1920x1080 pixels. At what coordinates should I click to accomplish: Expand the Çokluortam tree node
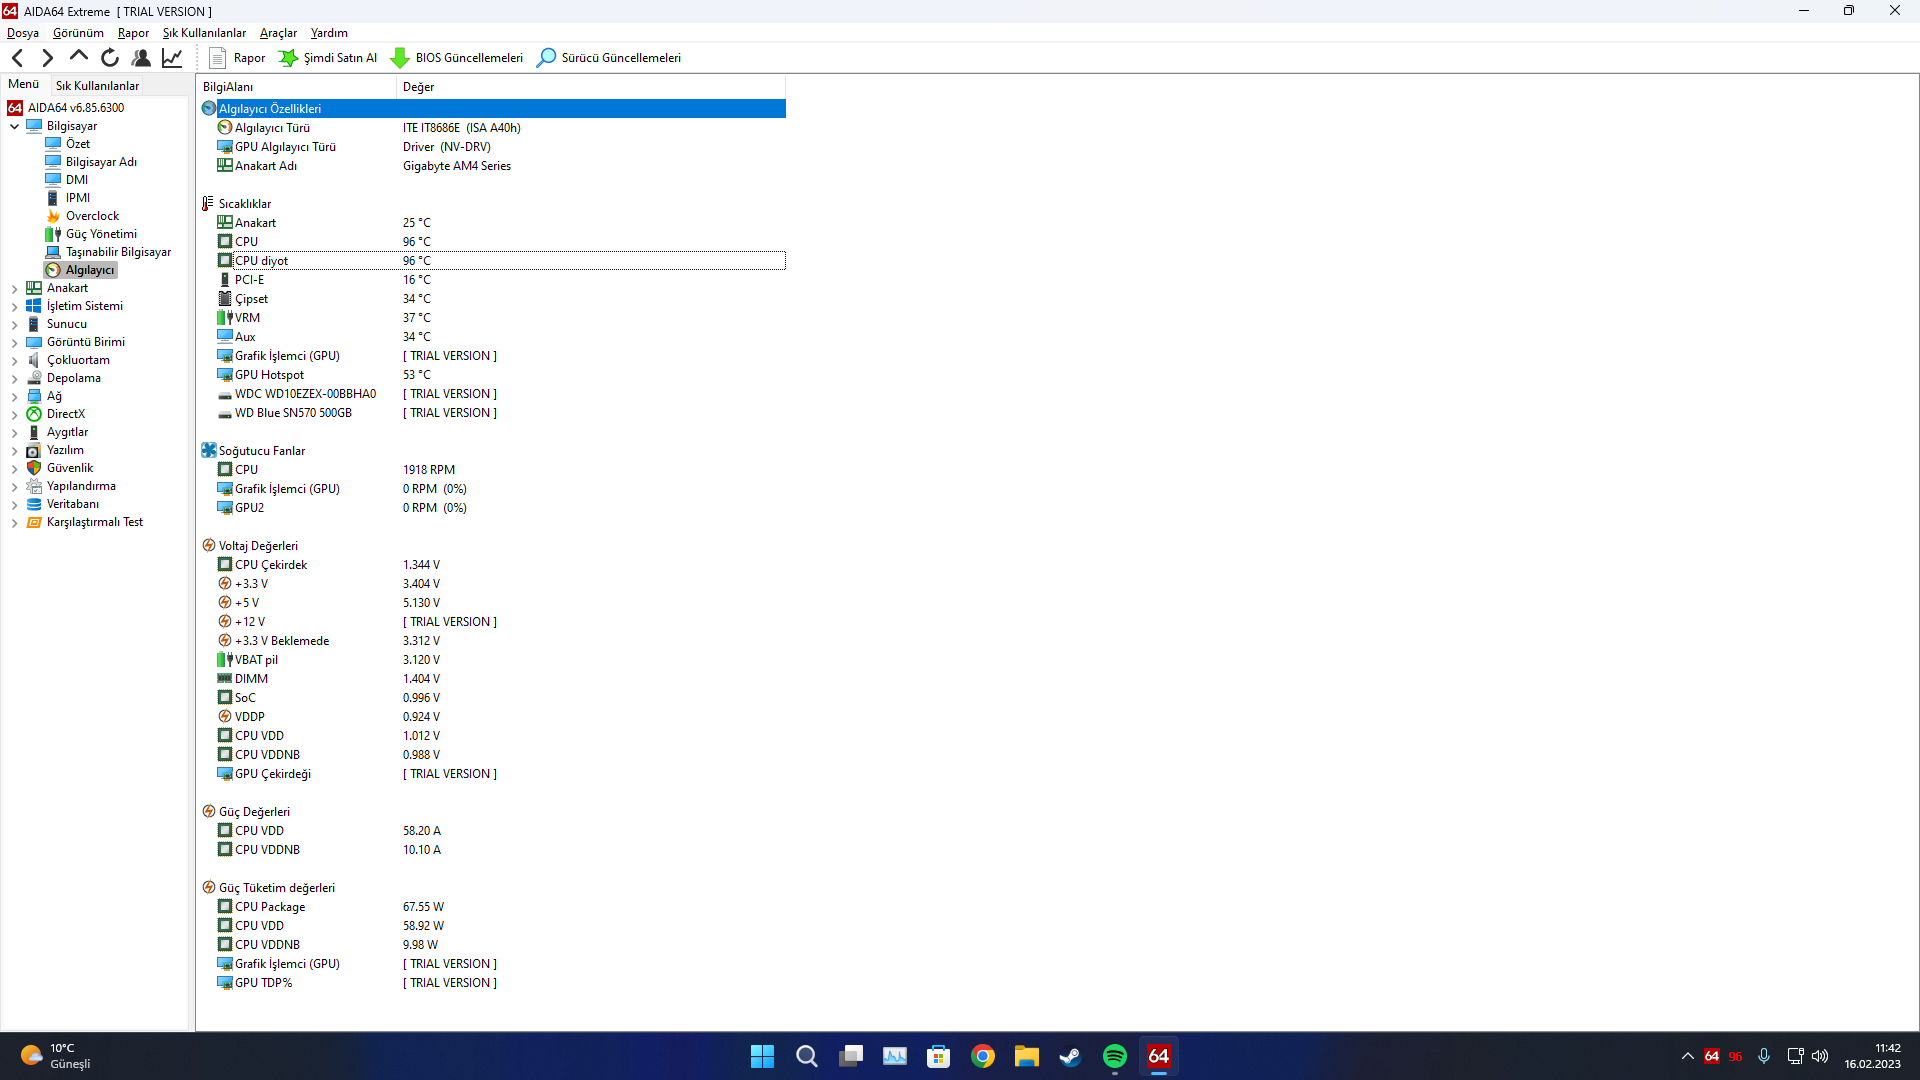(x=14, y=360)
